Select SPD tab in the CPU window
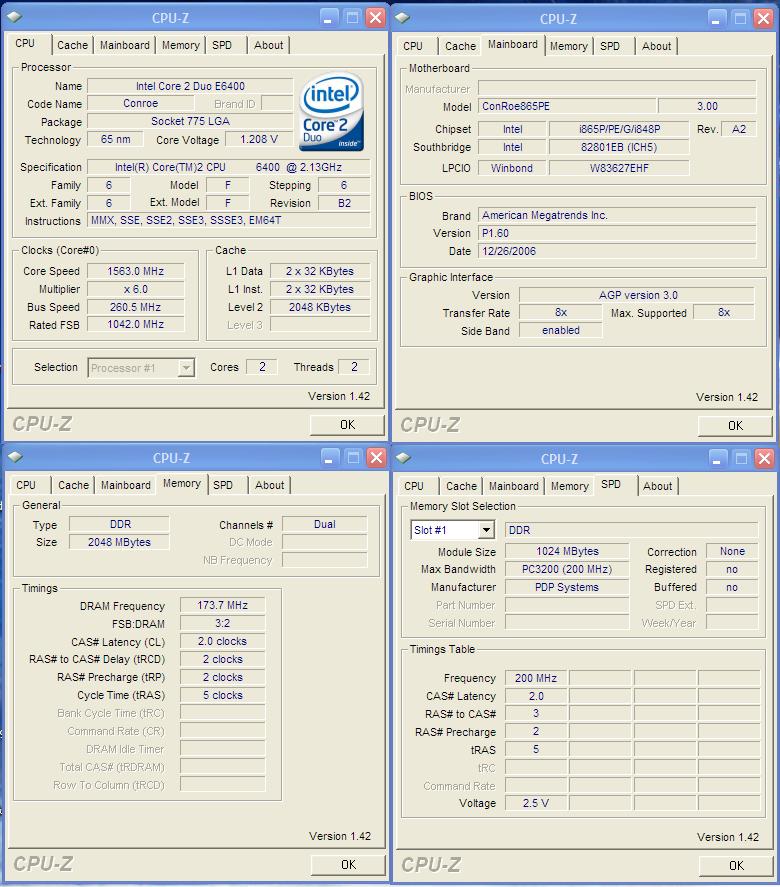Viewport: 780px width, 887px height. (222, 45)
